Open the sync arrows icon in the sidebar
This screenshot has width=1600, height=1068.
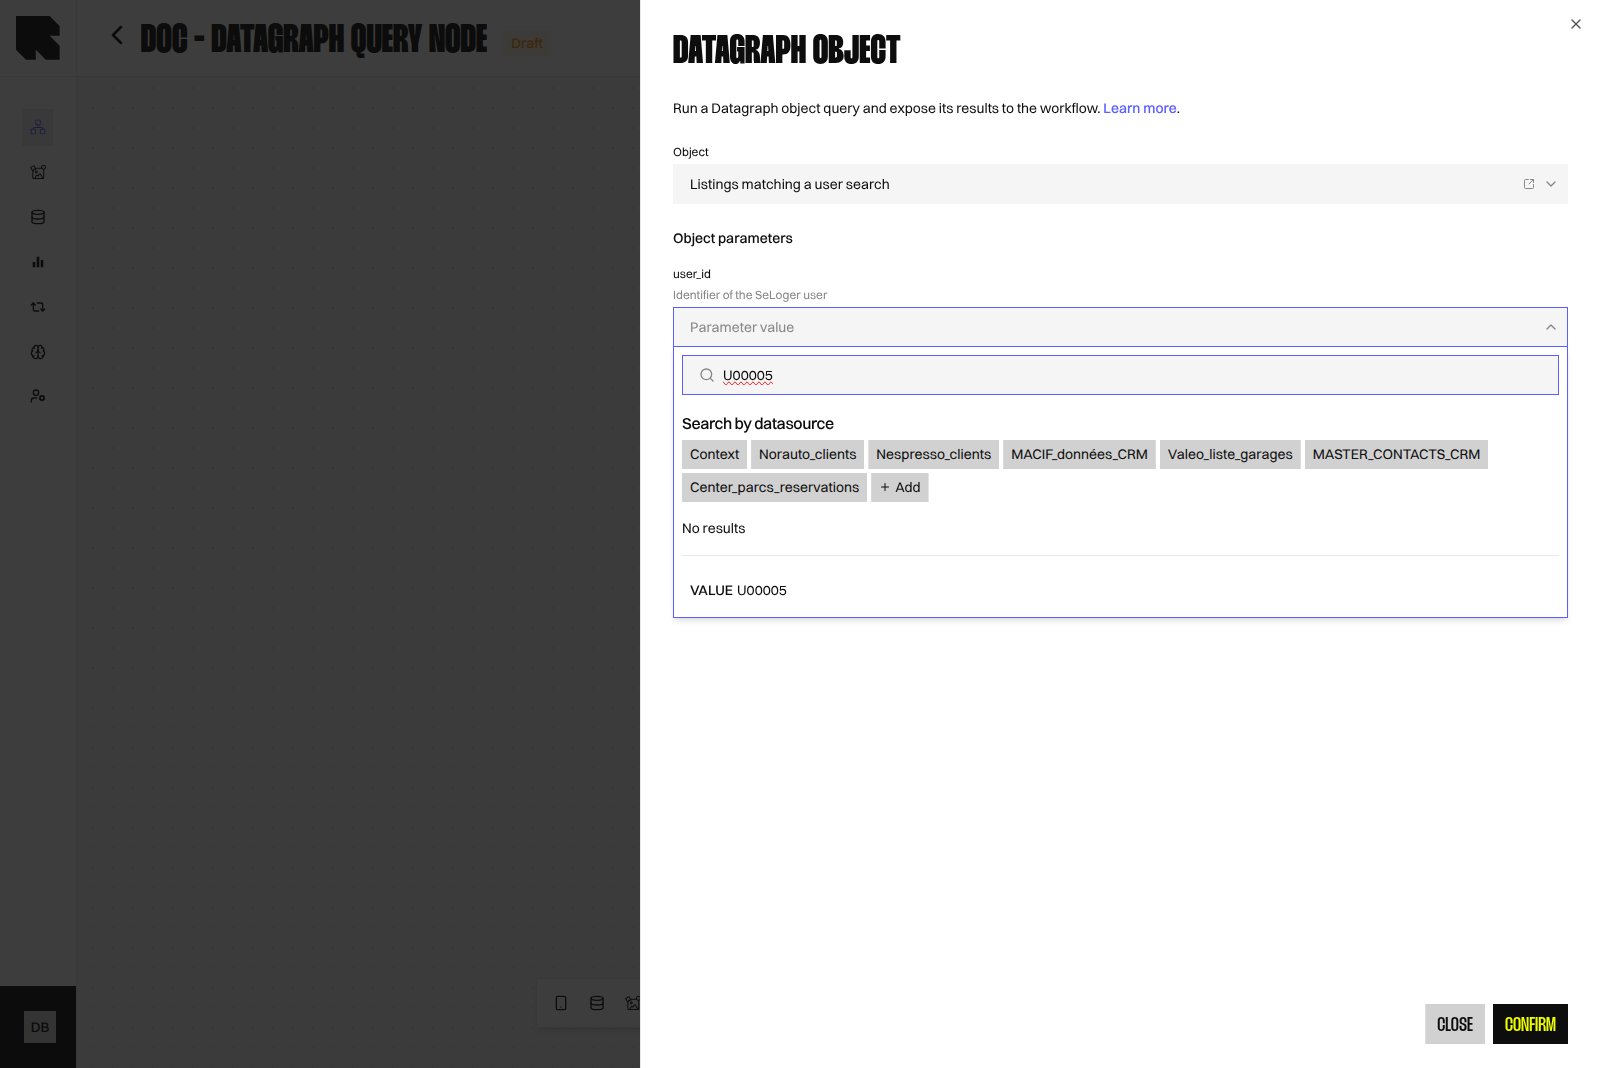[x=38, y=307]
